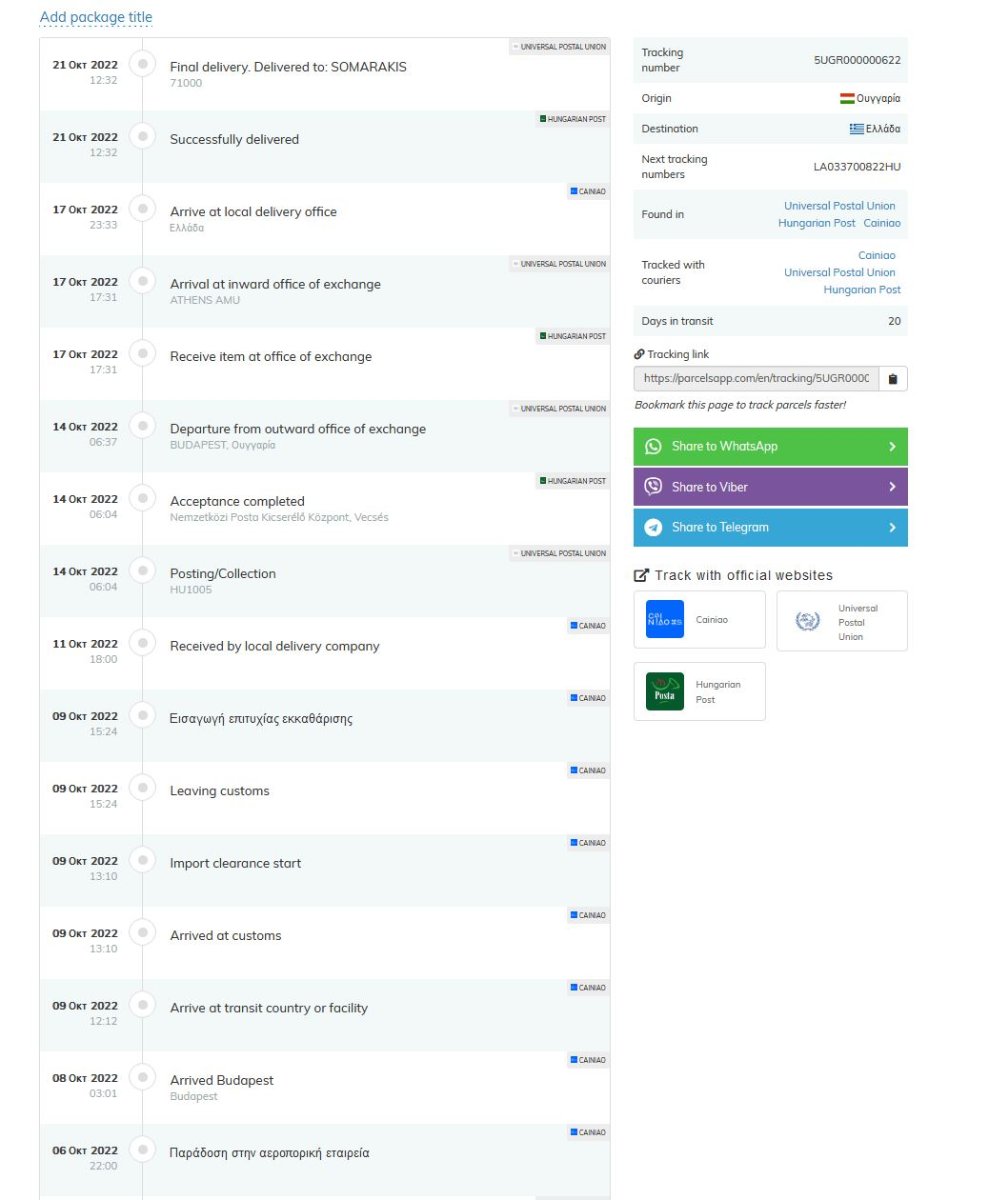Viewport: 989px width, 1200px height.
Task: Open Universal Postal Union in Found in
Action: [x=840, y=206]
